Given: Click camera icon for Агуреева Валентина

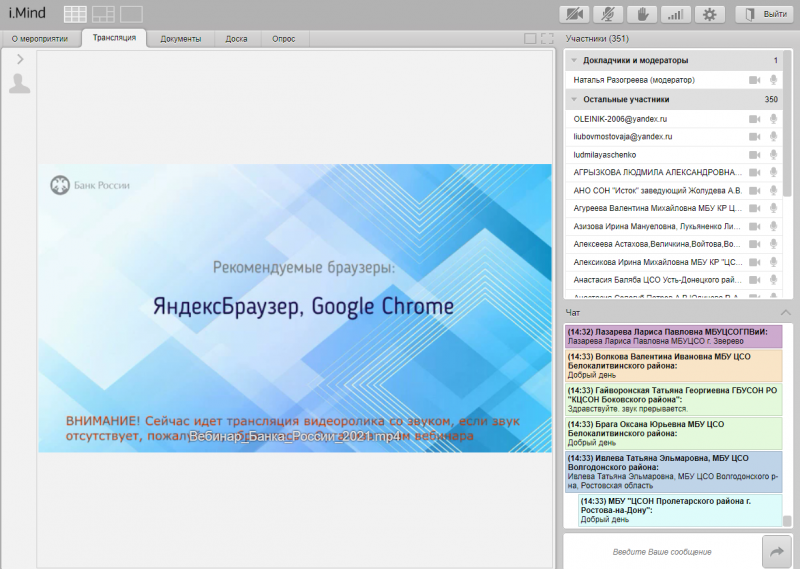Looking at the screenshot, I should (x=754, y=208).
